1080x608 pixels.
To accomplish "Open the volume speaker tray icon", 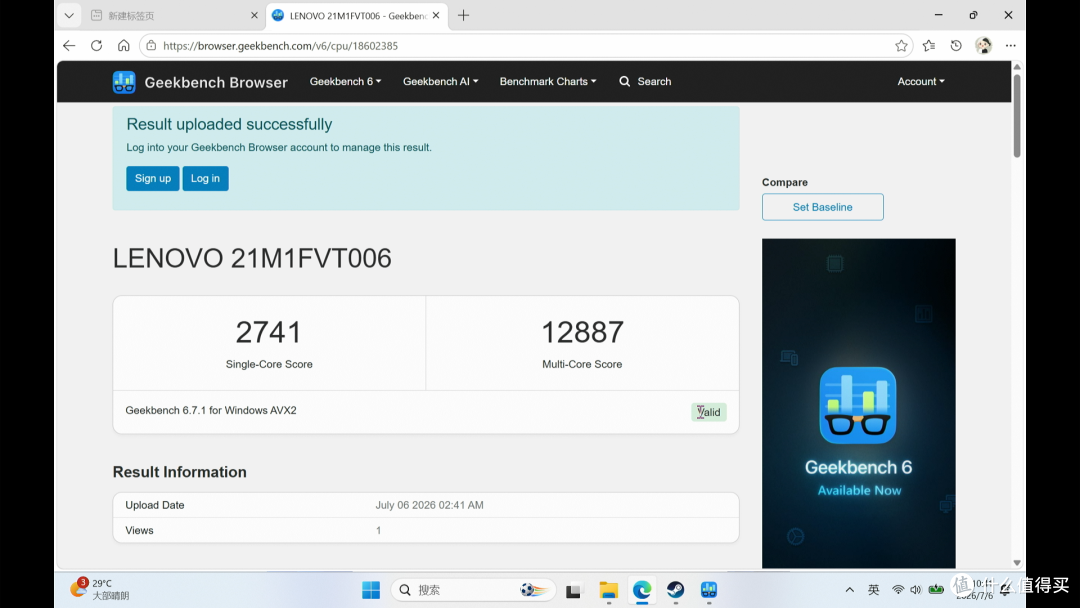I will tap(915, 589).
